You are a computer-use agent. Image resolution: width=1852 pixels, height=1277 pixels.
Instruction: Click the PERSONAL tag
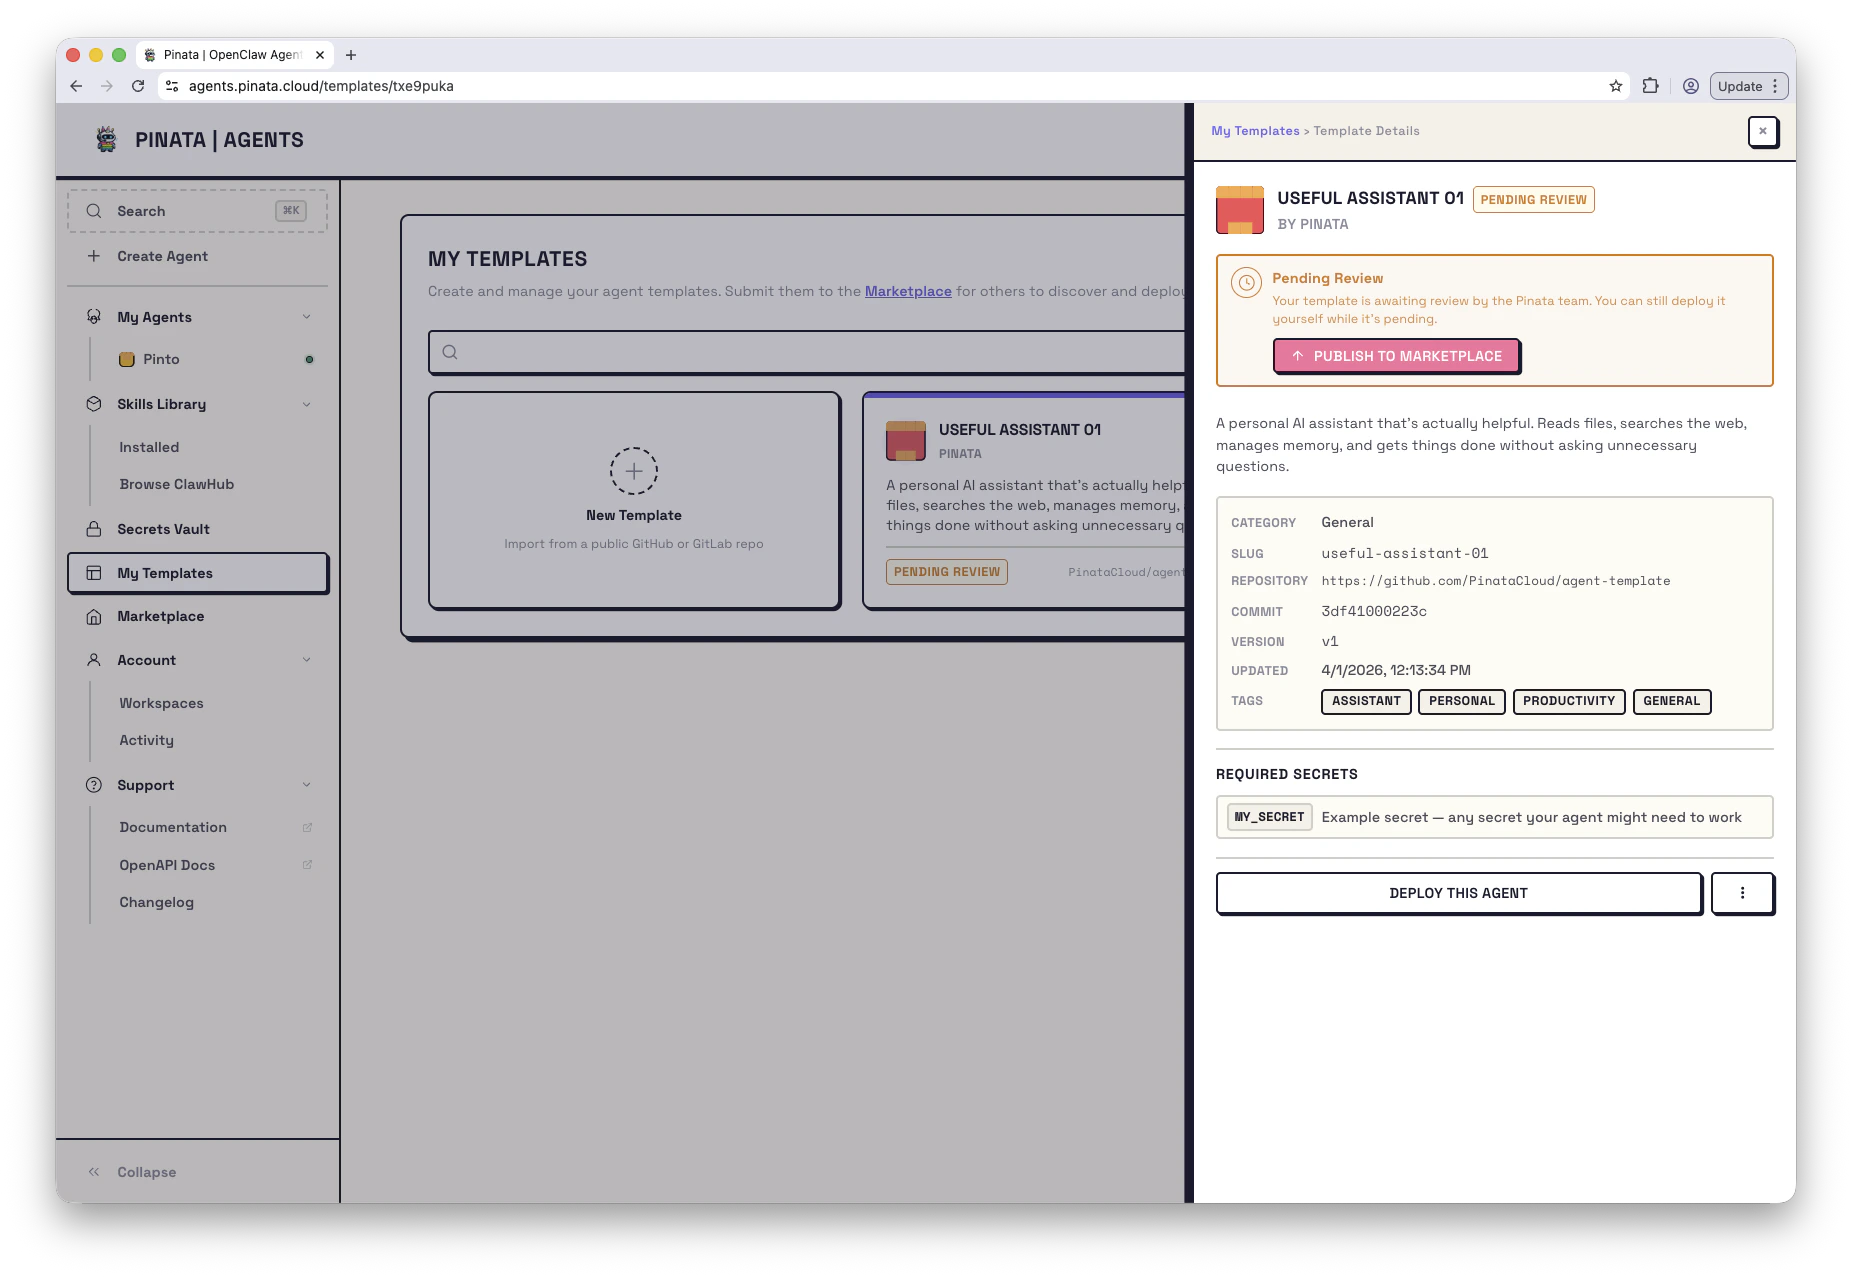[1462, 701]
